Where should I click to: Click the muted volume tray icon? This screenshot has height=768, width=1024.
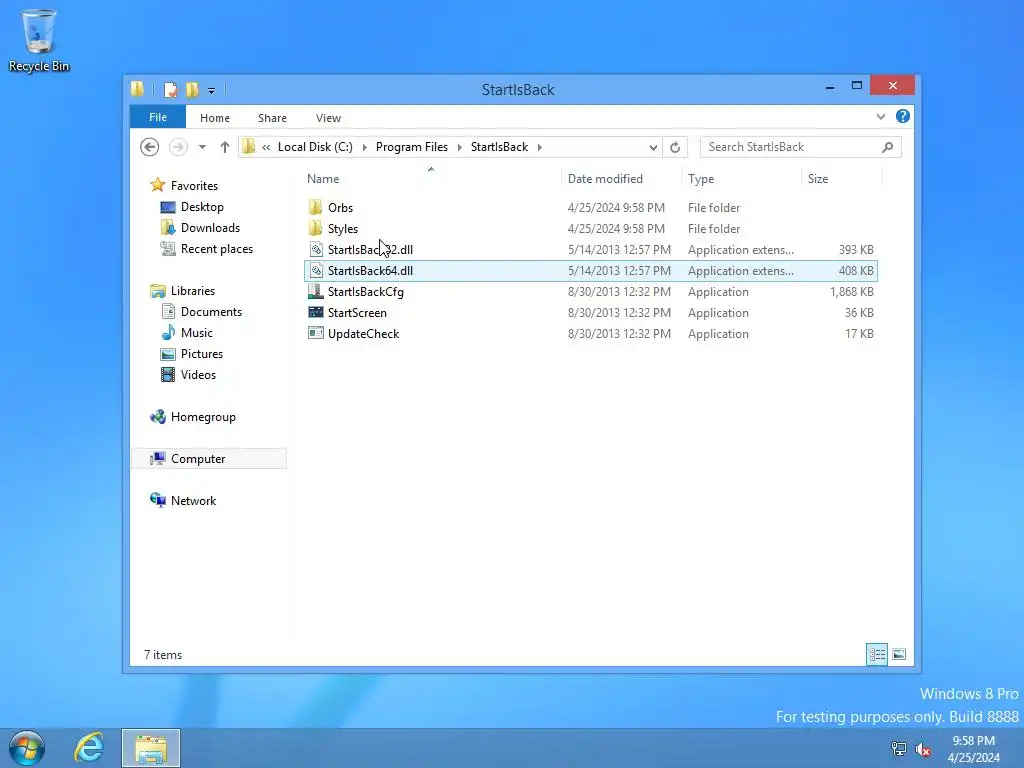click(923, 750)
